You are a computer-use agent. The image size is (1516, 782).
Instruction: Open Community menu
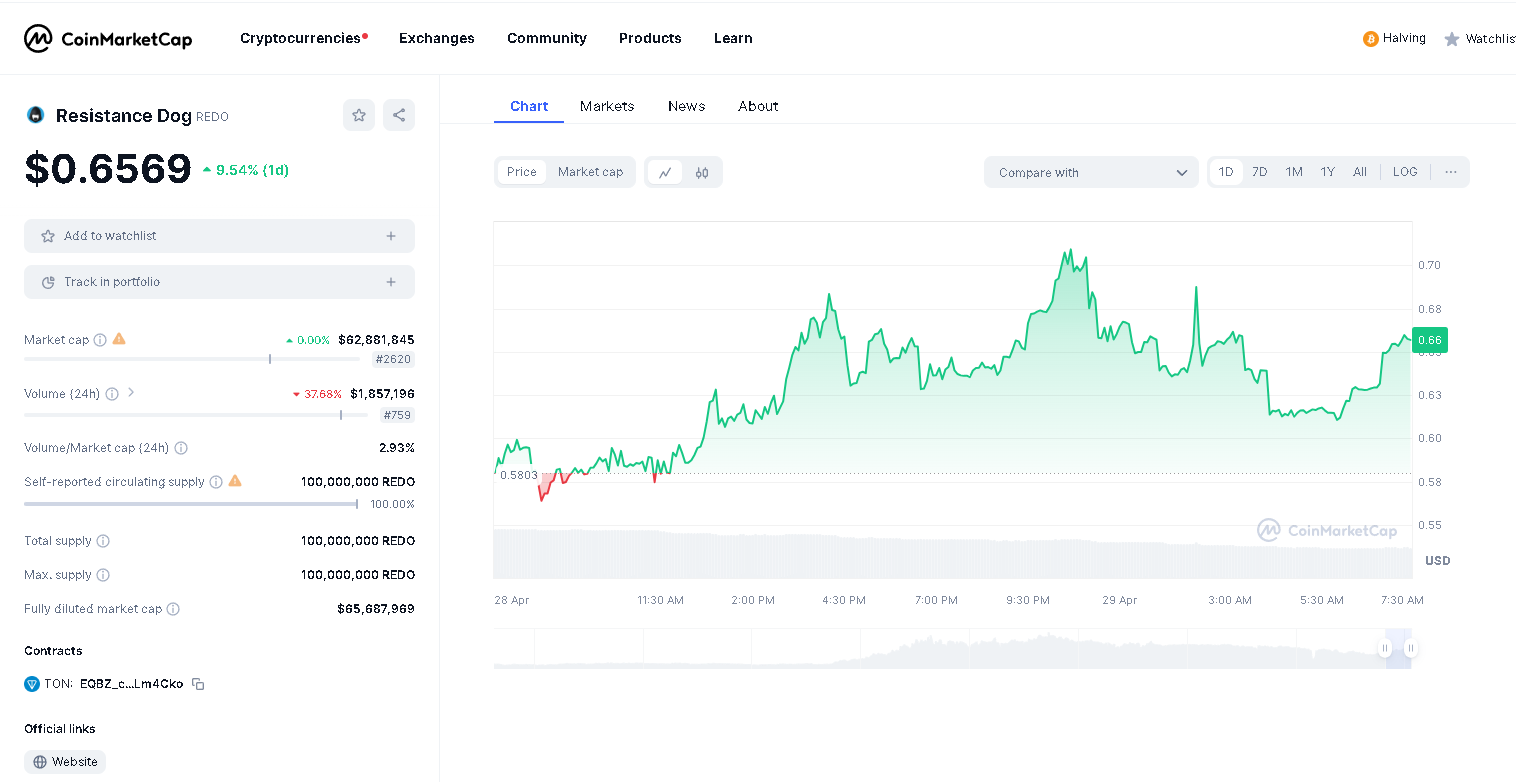pos(547,38)
